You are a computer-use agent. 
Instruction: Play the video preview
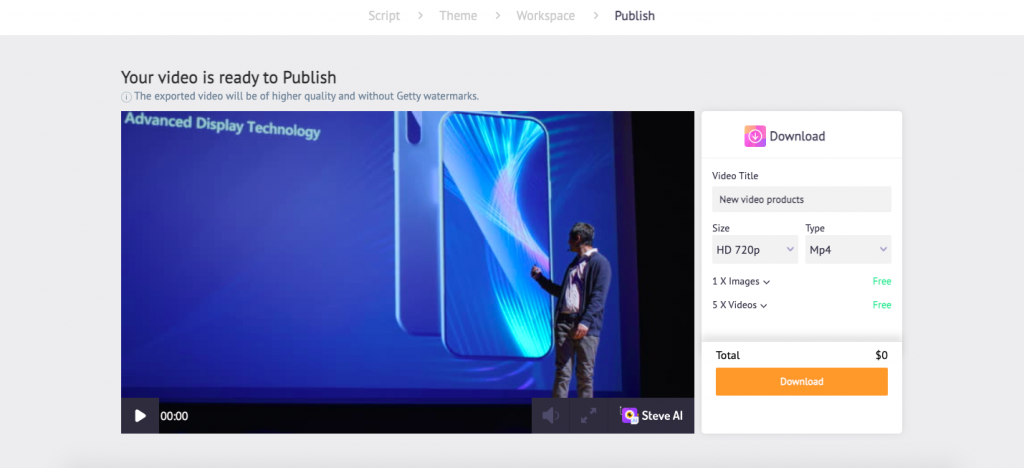point(140,416)
